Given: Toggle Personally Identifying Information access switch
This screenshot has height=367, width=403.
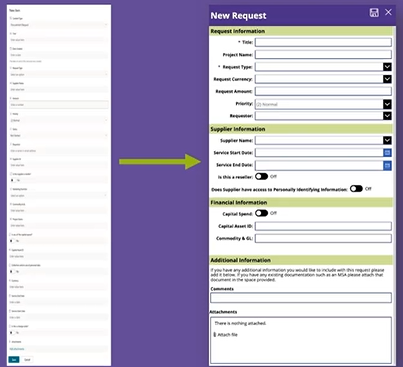Looking at the screenshot, I should [x=356, y=189].
